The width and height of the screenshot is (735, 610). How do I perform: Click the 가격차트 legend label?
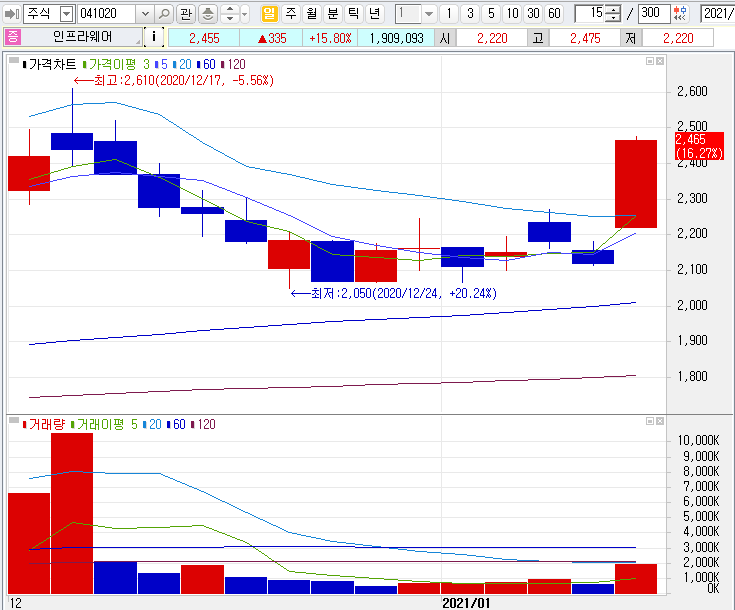[x=50, y=64]
